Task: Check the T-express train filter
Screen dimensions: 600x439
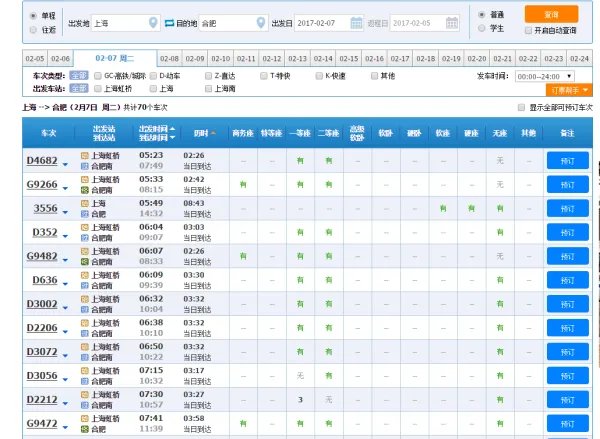Action: (264, 76)
